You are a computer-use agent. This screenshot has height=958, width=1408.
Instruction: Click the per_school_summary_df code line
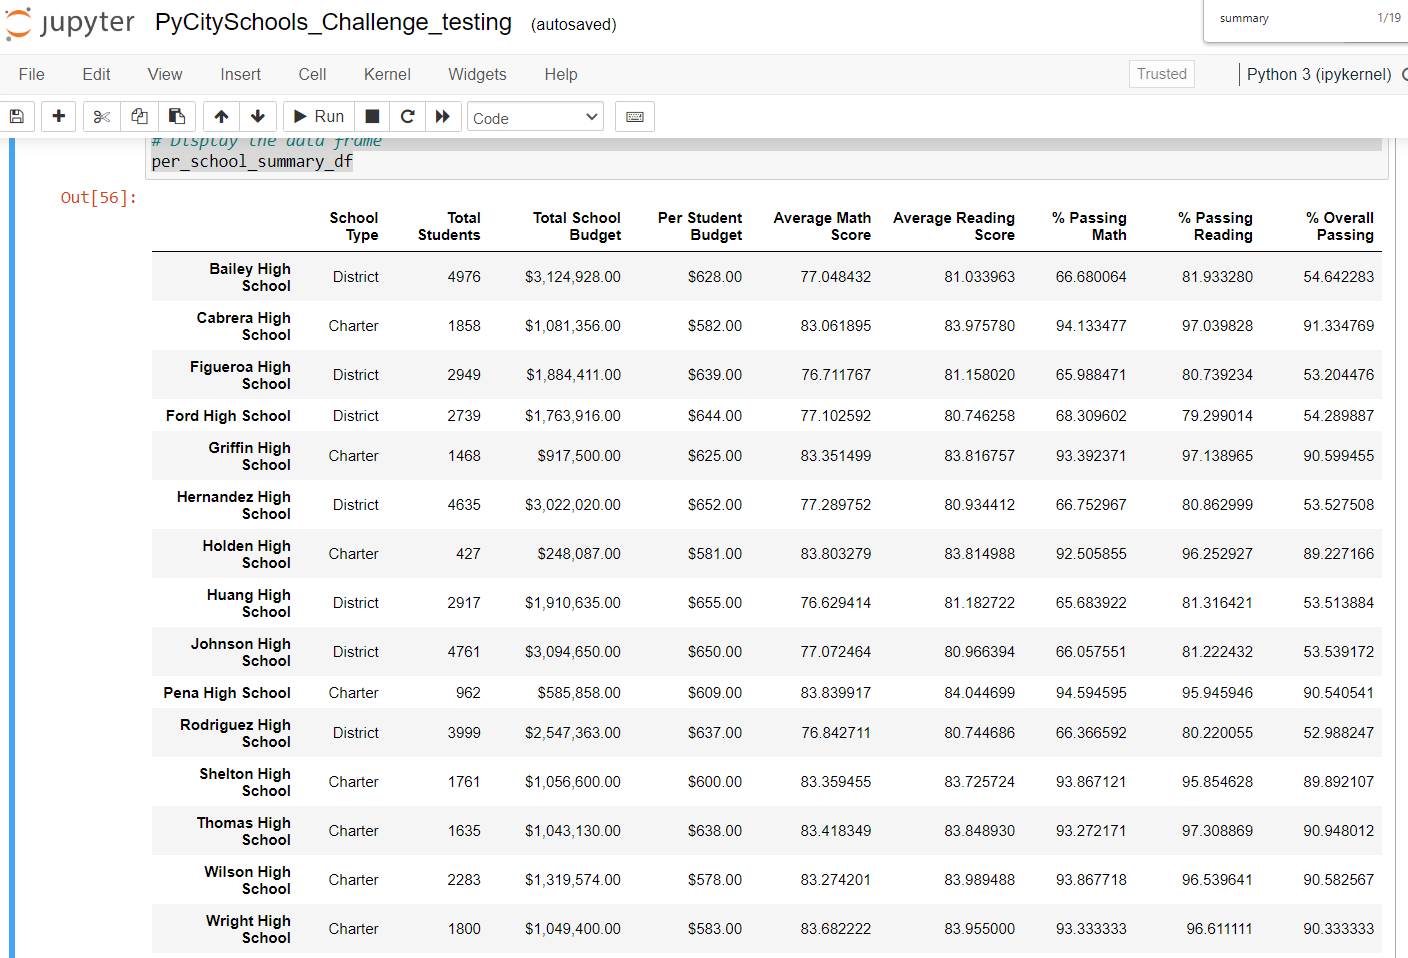point(252,161)
